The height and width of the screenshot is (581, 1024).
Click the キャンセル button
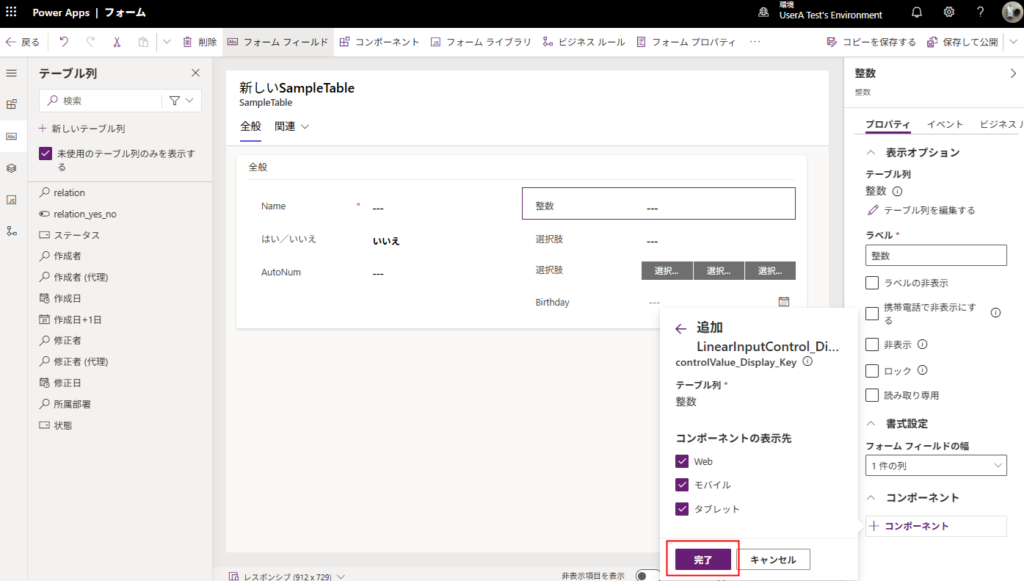click(x=773, y=559)
